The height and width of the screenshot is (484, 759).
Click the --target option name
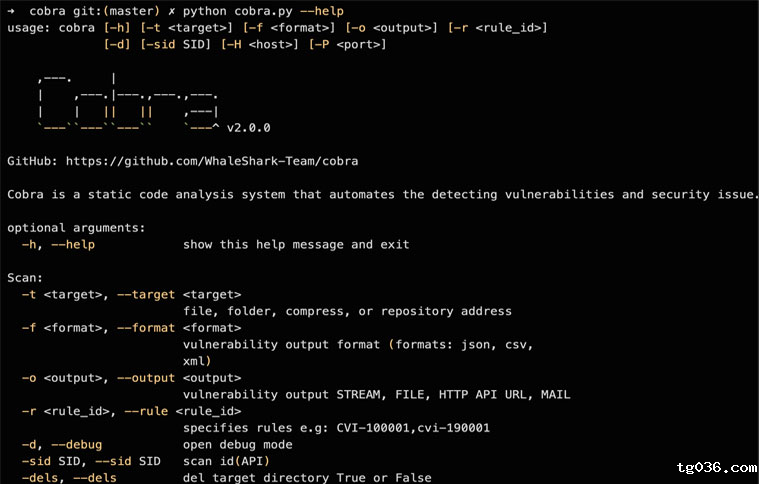146,294
